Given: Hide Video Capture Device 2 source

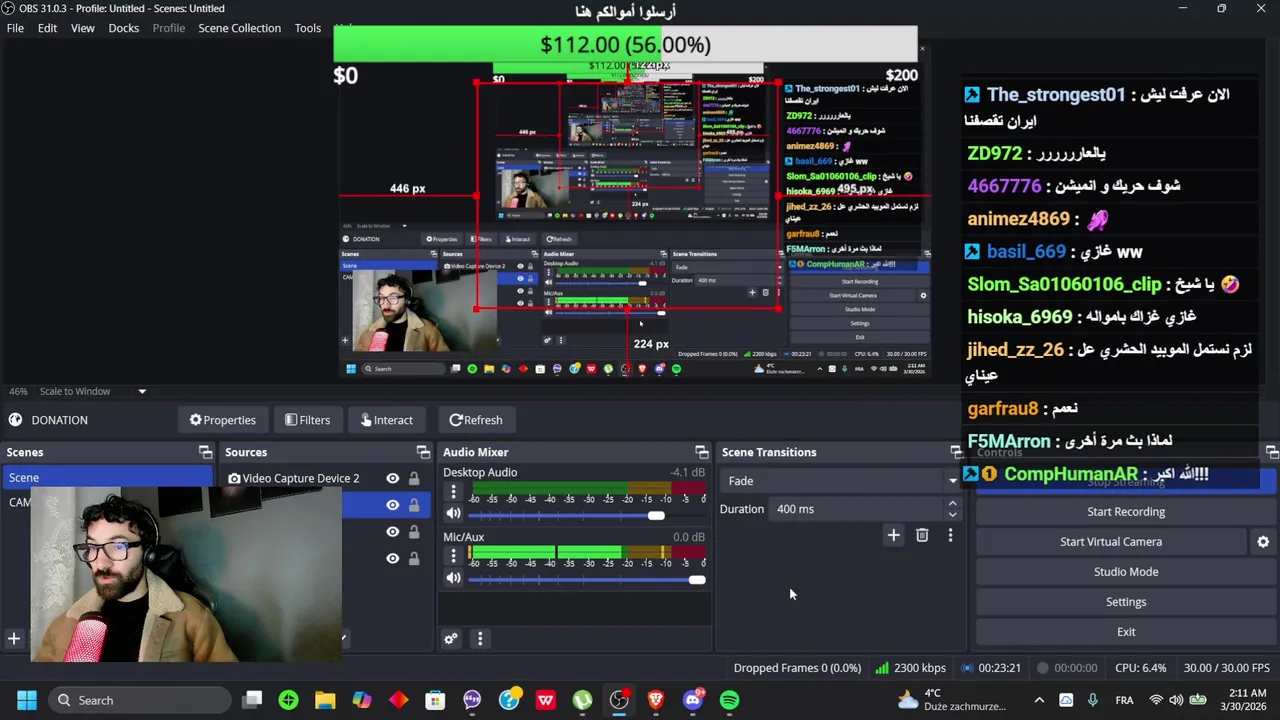Looking at the screenshot, I should 393,478.
